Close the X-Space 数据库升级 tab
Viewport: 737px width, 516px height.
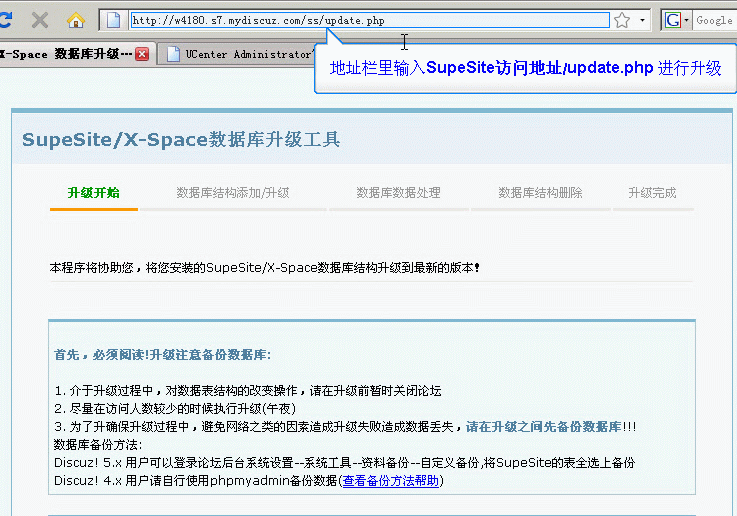pos(142,54)
